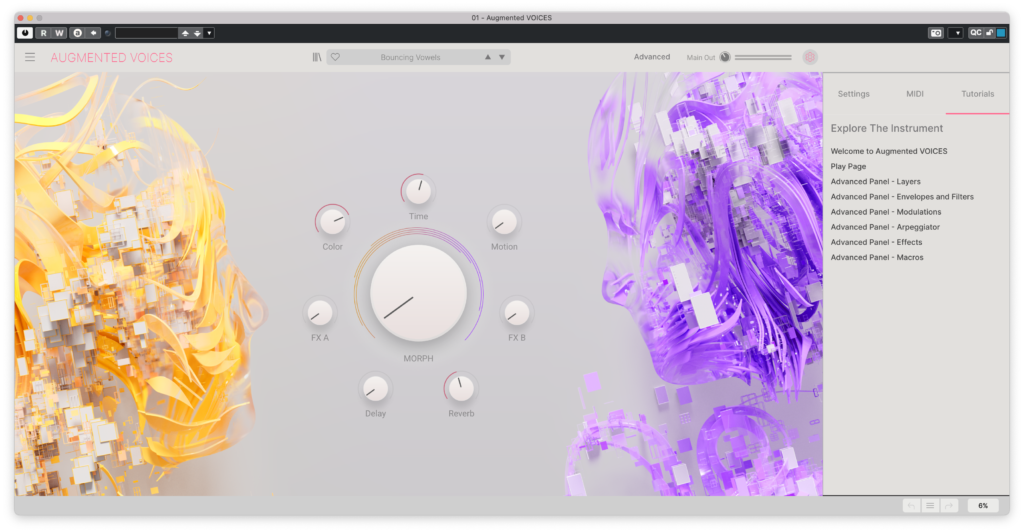Screen dimensions: 1024x532
Task: Switch to the MIDI tab
Action: 915,94
